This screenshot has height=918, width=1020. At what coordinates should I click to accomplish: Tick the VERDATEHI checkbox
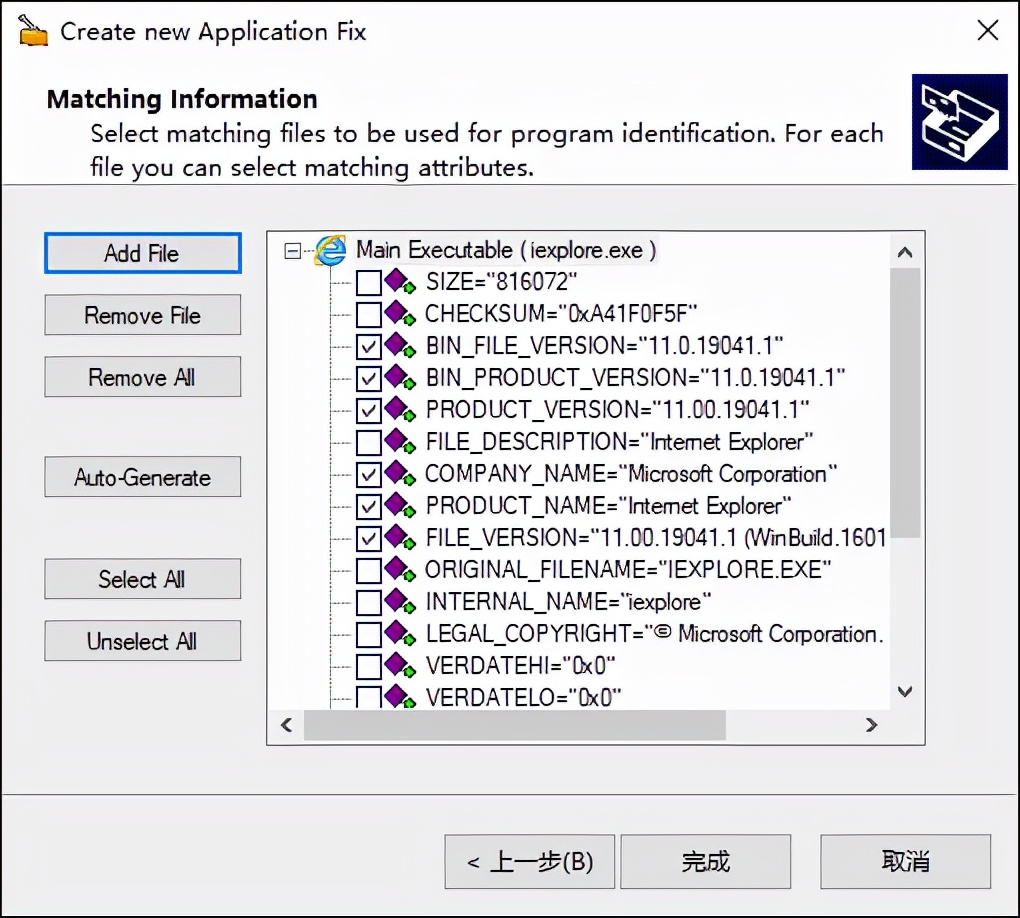[x=369, y=666]
